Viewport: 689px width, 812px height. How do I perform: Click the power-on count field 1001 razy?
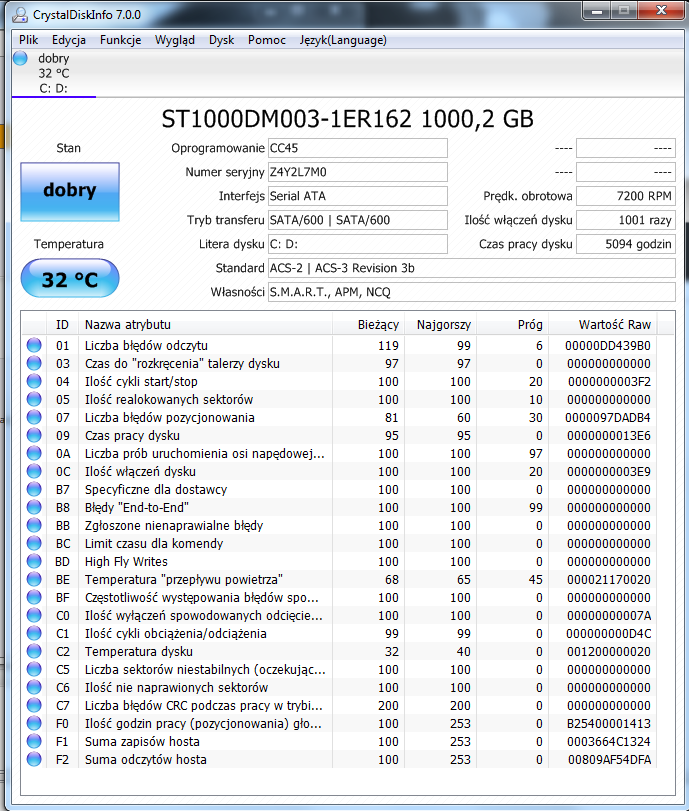626,220
